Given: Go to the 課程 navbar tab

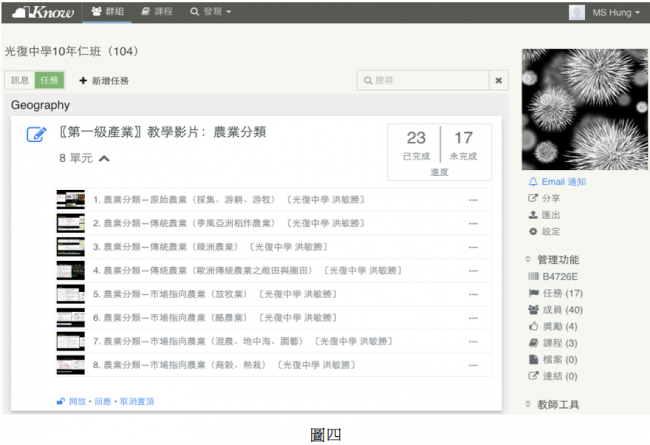Looking at the screenshot, I should point(157,12).
